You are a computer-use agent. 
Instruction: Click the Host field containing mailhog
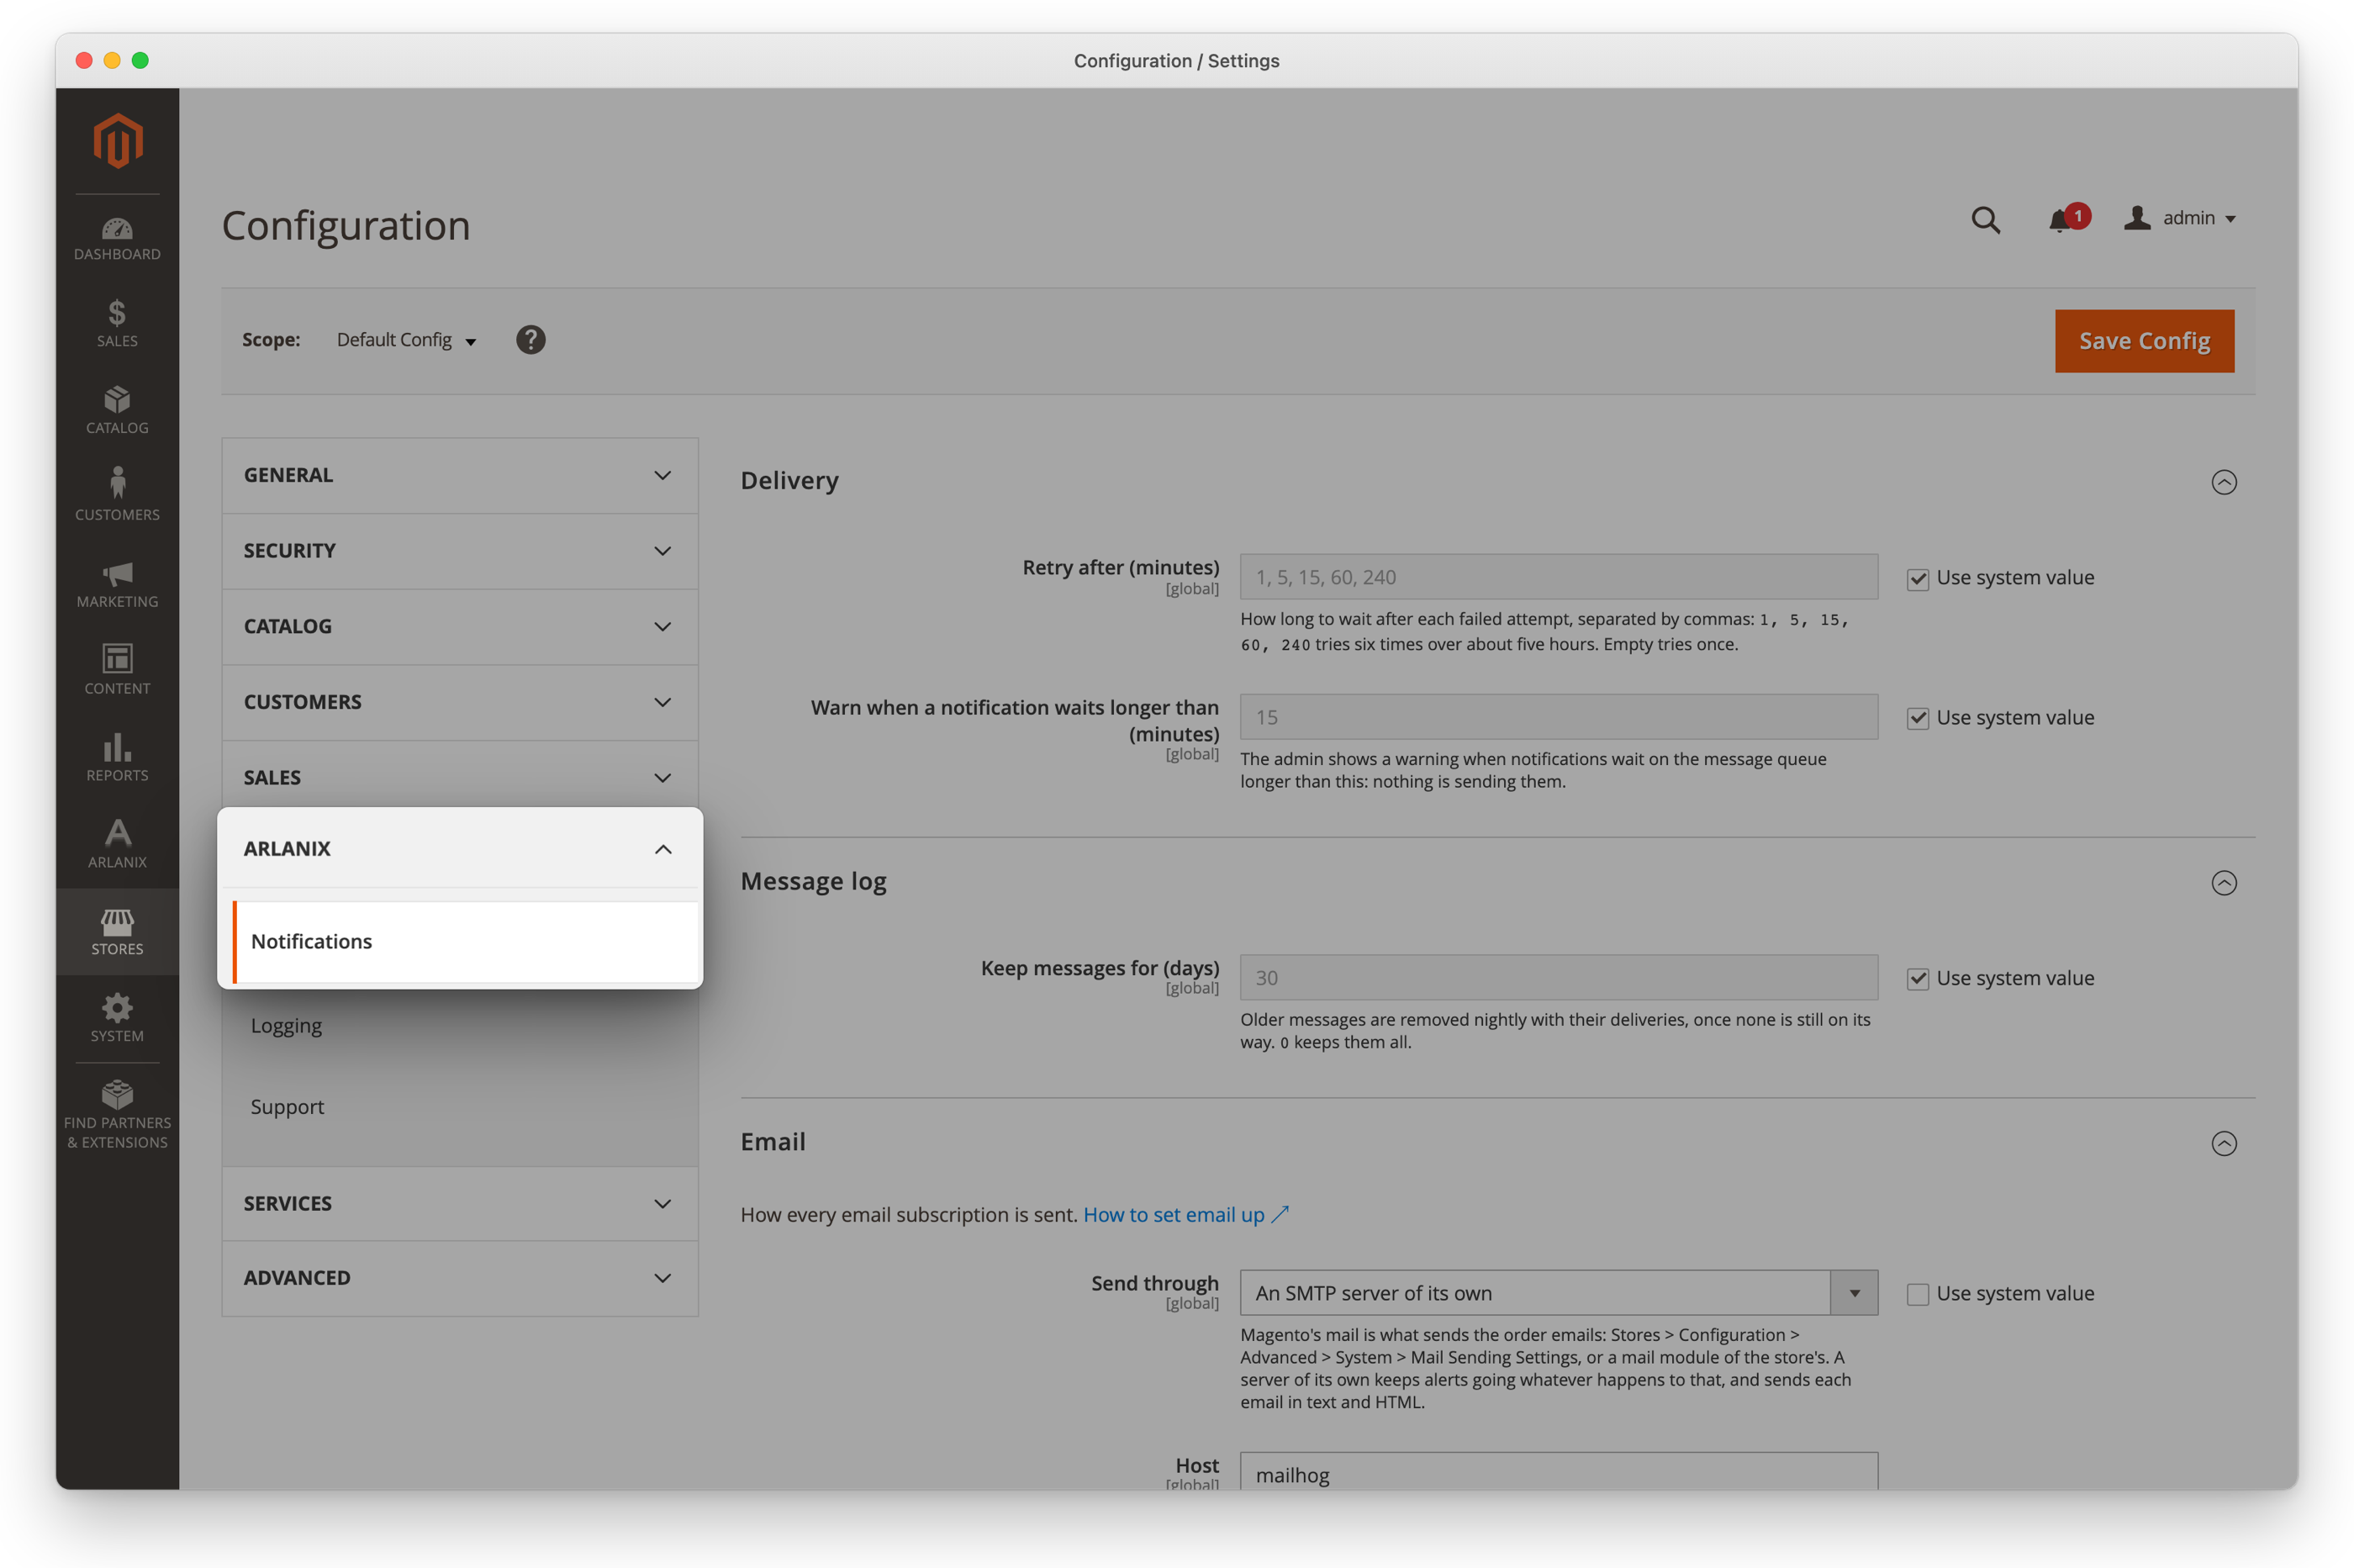point(1558,1472)
